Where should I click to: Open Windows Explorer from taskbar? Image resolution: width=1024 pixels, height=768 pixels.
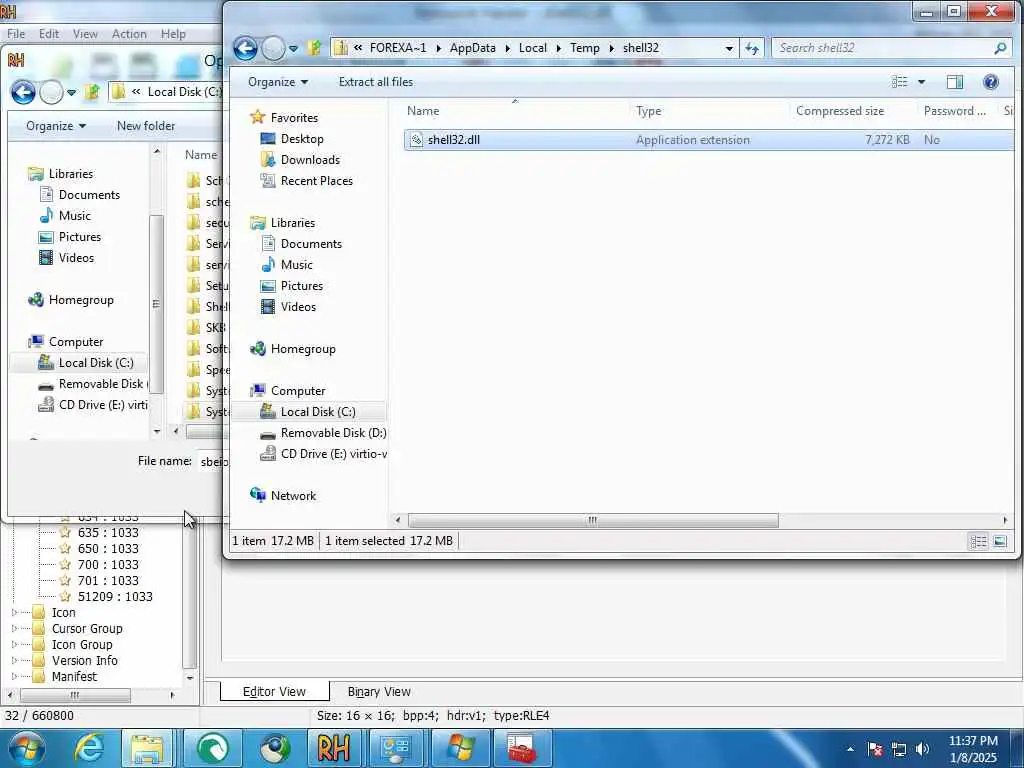148,748
